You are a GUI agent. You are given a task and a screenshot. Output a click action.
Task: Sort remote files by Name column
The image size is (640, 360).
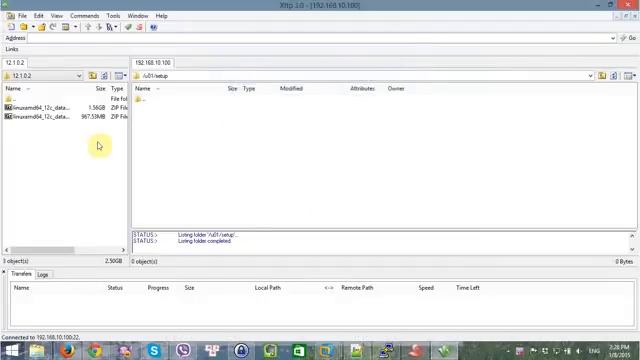pyautogui.click(x=143, y=89)
